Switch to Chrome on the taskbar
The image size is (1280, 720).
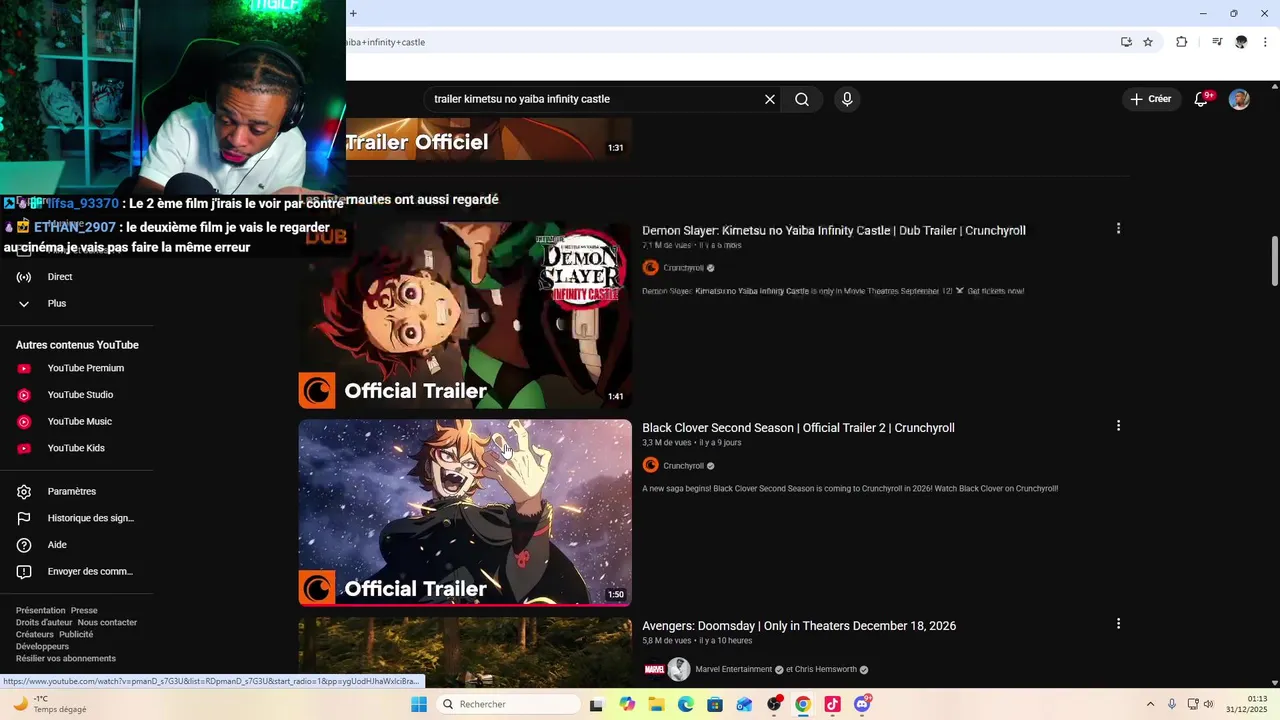click(803, 704)
